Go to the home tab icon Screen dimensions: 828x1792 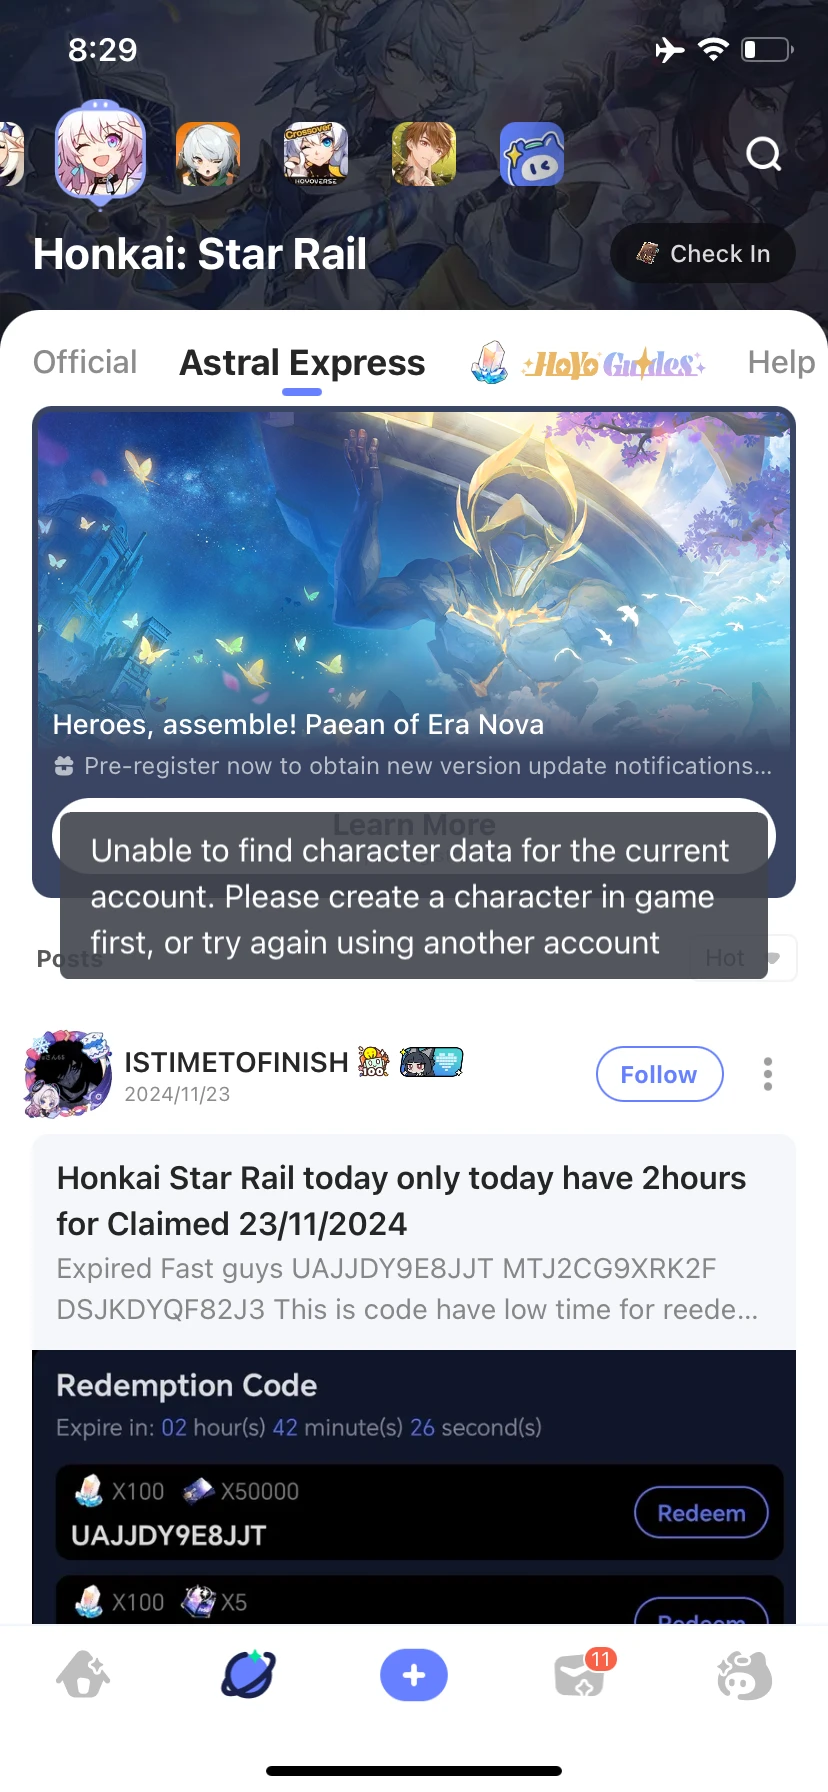(x=83, y=1674)
